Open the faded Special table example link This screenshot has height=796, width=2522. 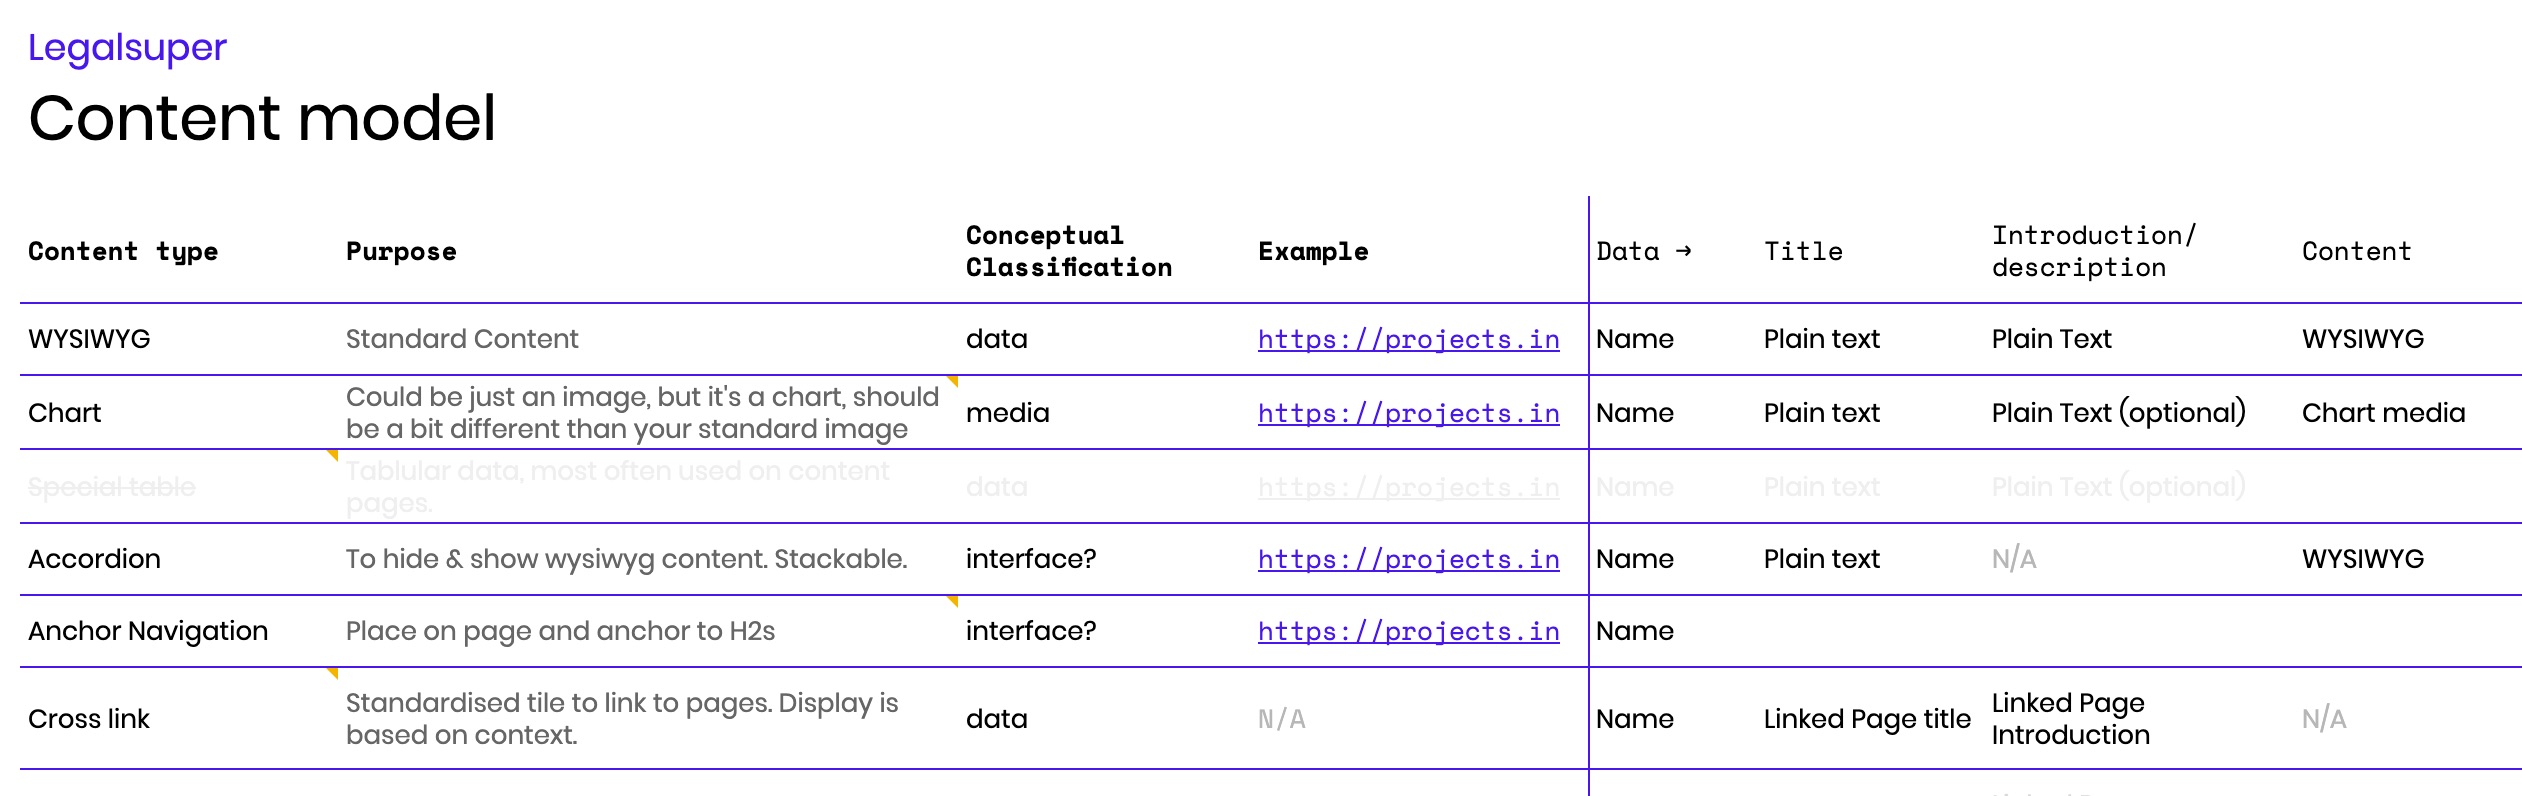pos(1408,488)
